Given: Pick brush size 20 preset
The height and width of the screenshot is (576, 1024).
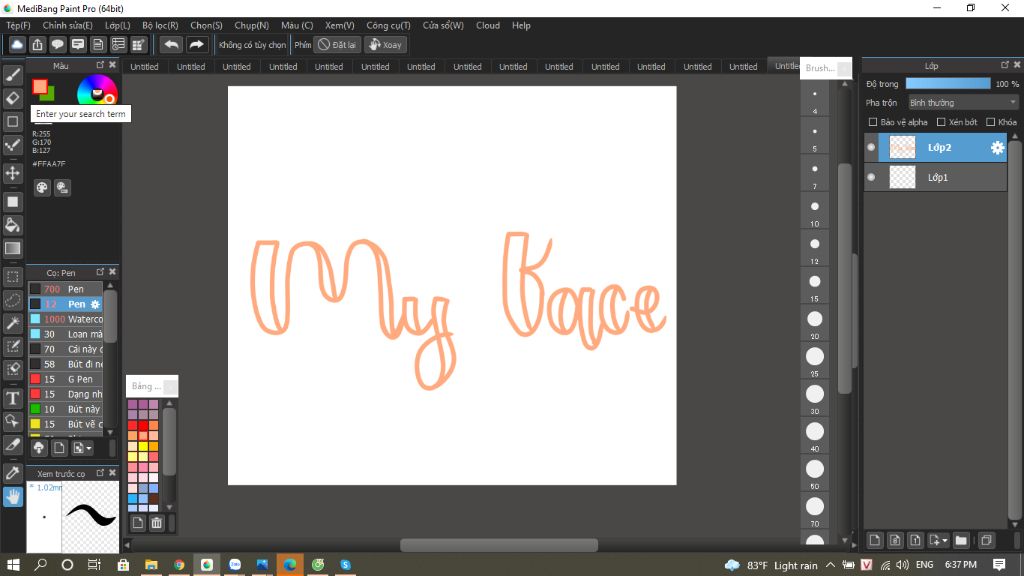Looking at the screenshot, I should click(814, 323).
